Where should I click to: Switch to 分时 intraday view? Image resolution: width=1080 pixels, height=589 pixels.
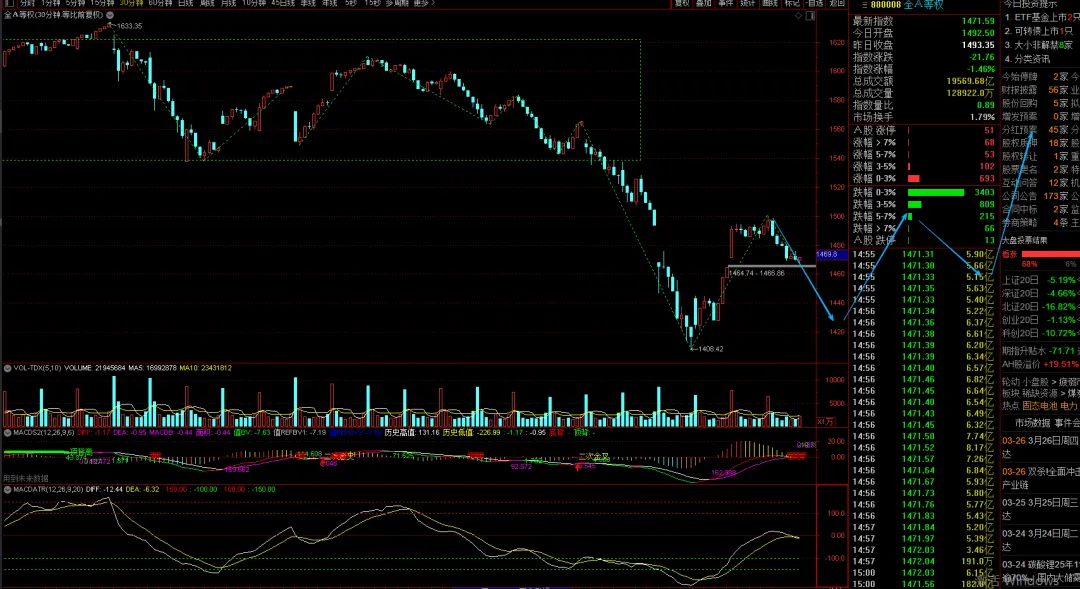point(28,3)
